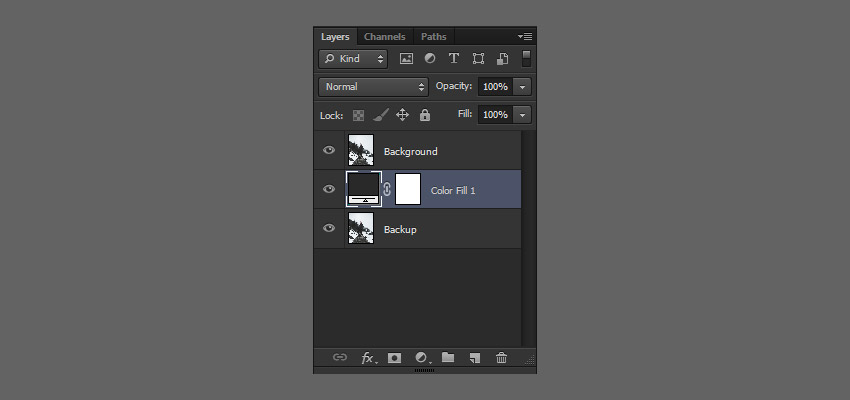Click the Fill 100% value field

(495, 114)
